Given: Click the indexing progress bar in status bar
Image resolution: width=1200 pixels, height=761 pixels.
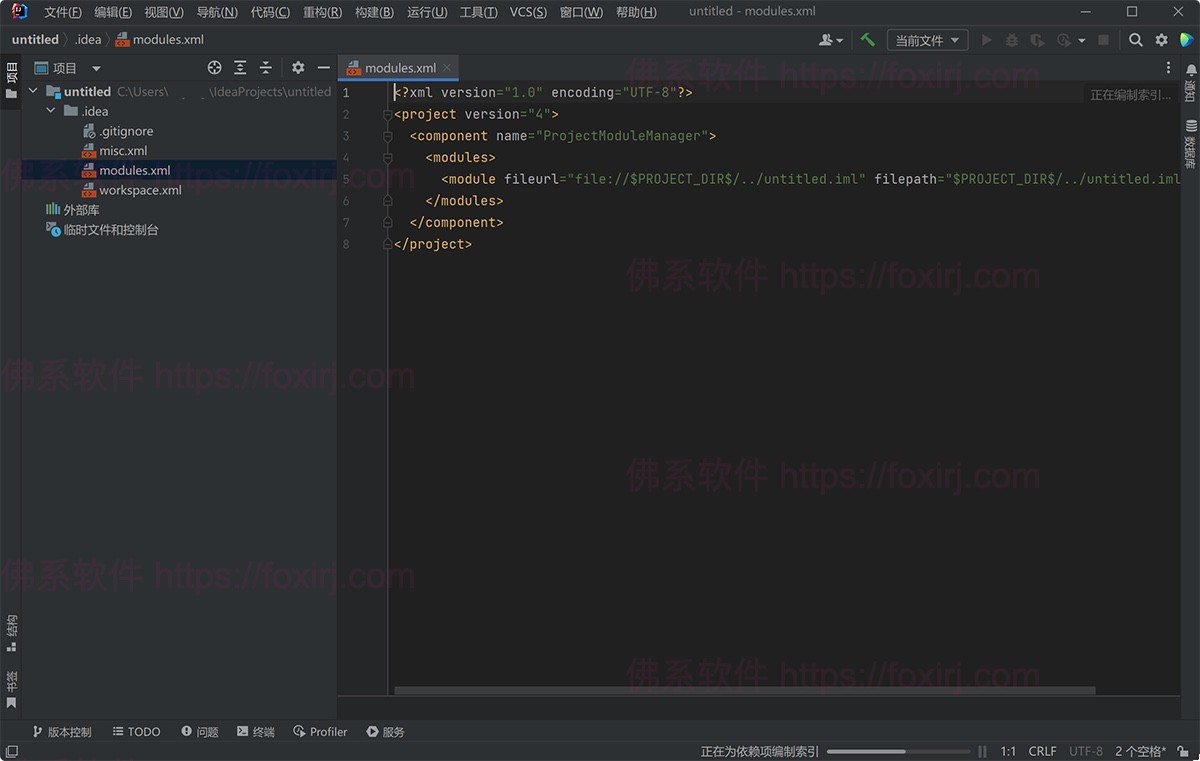Looking at the screenshot, I should pyautogui.click(x=898, y=751).
